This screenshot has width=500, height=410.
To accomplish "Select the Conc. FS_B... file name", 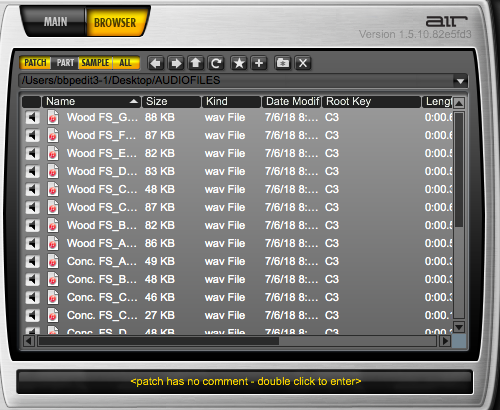I will click(102, 279).
